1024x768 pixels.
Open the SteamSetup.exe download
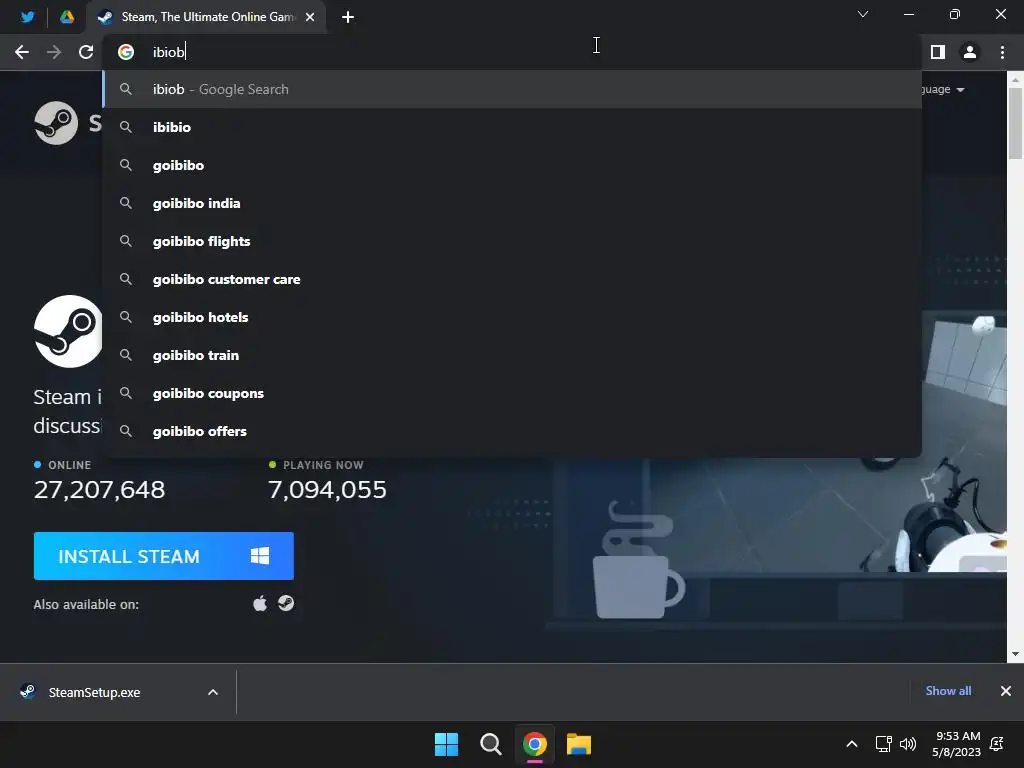[x=95, y=692]
